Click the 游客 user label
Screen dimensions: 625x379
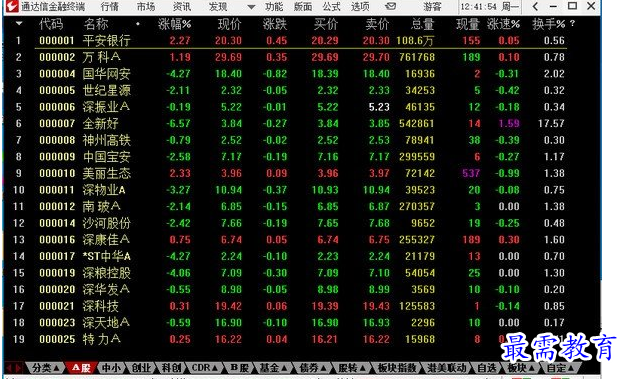432,6
